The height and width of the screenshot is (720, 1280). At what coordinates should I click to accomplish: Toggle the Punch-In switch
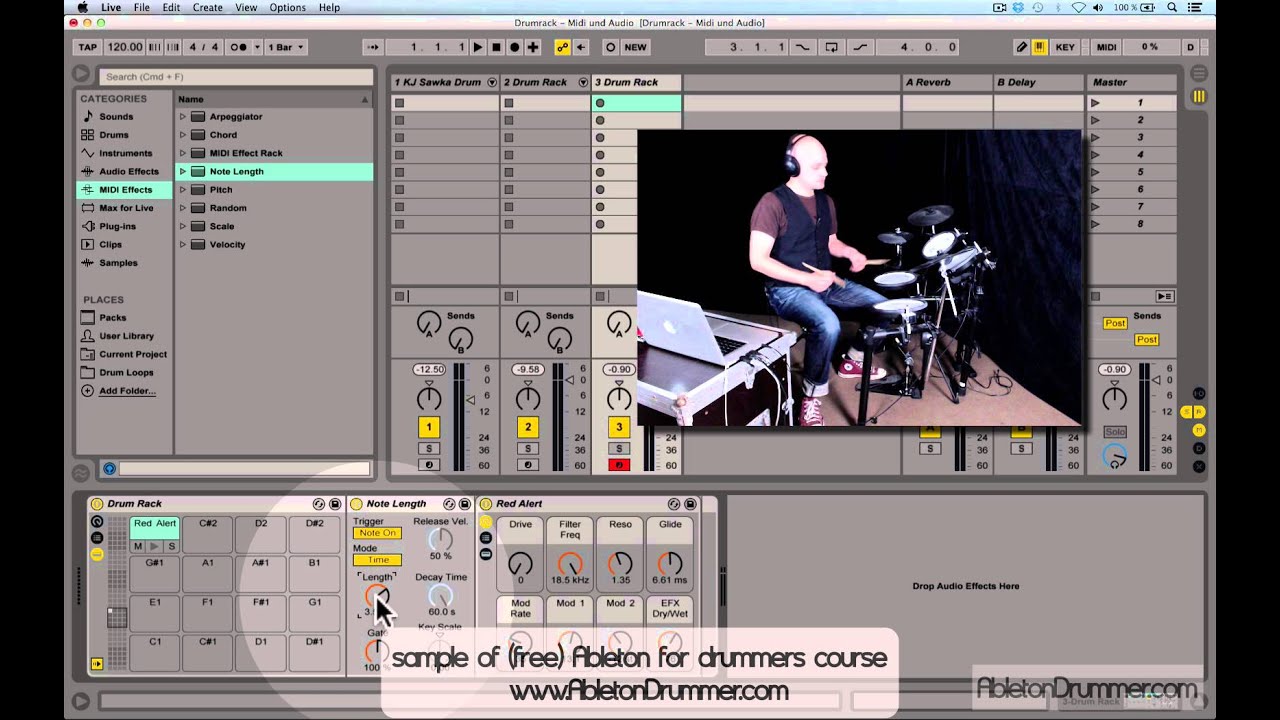click(802, 47)
